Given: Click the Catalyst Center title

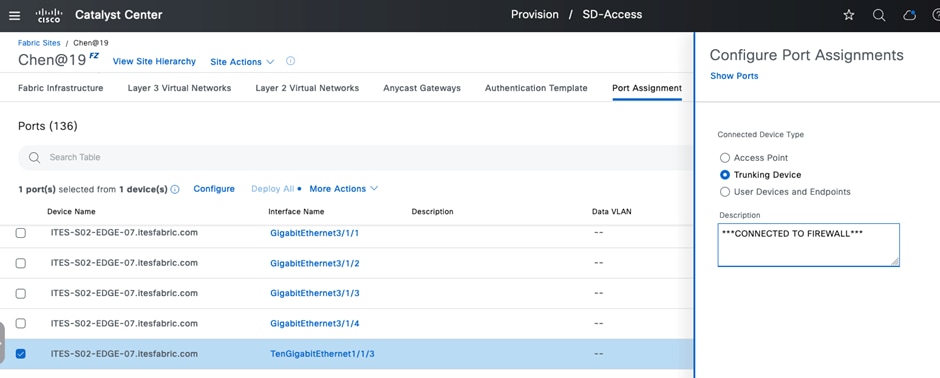Looking at the screenshot, I should click(119, 15).
